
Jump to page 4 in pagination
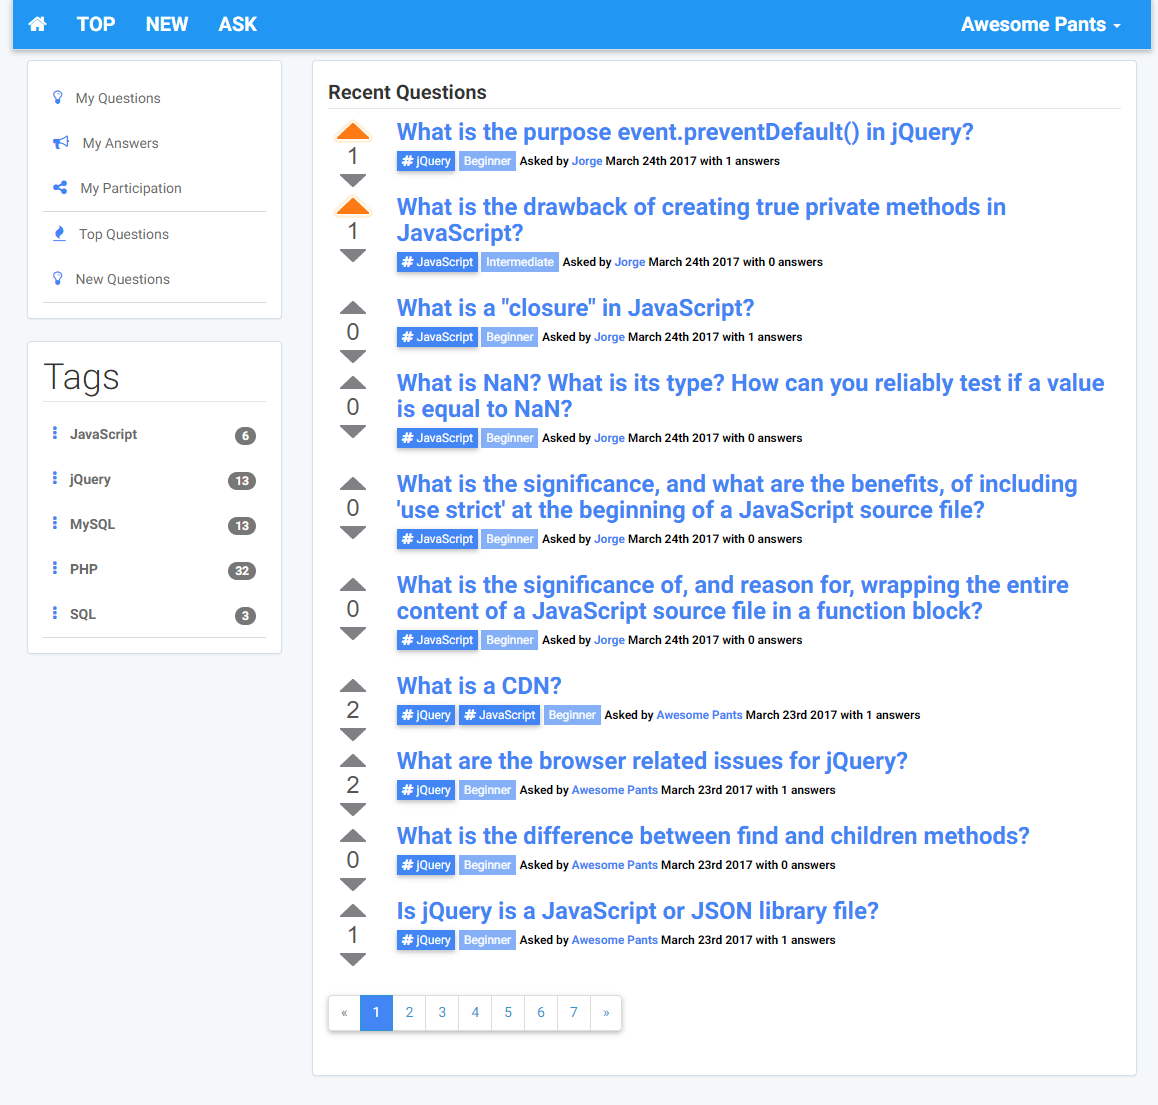tap(475, 1013)
